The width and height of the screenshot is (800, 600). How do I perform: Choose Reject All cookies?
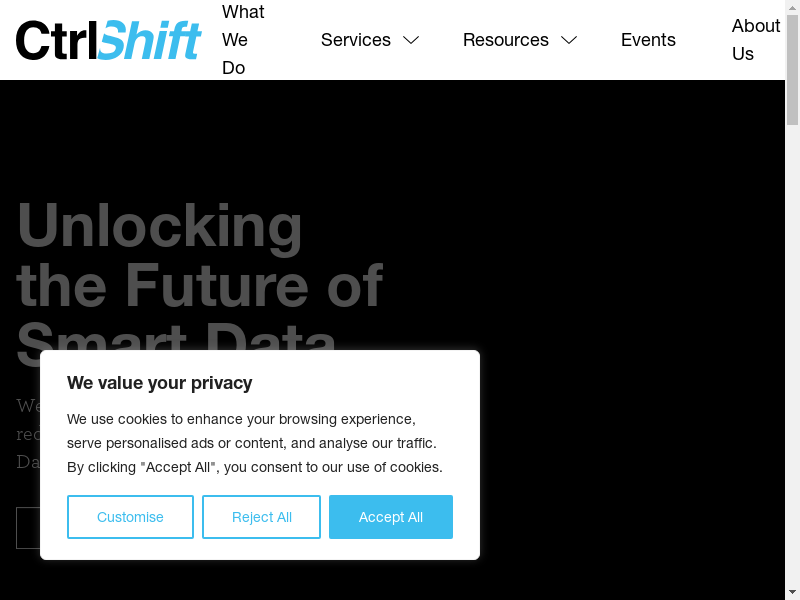coord(261,517)
